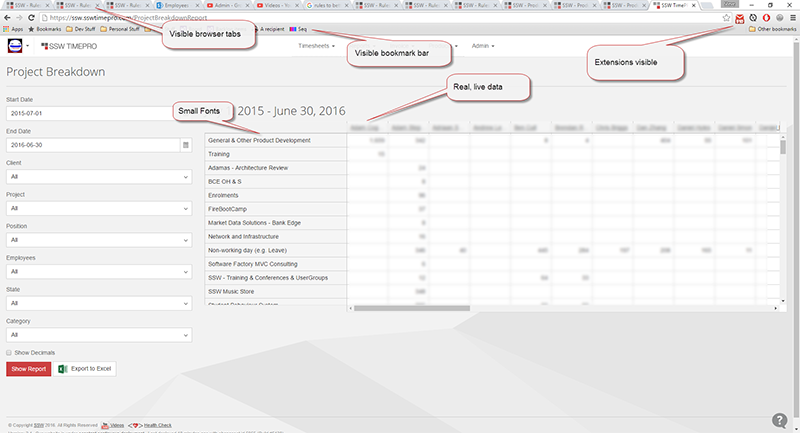
Task: Expand the Position dropdown
Action: tap(98, 241)
